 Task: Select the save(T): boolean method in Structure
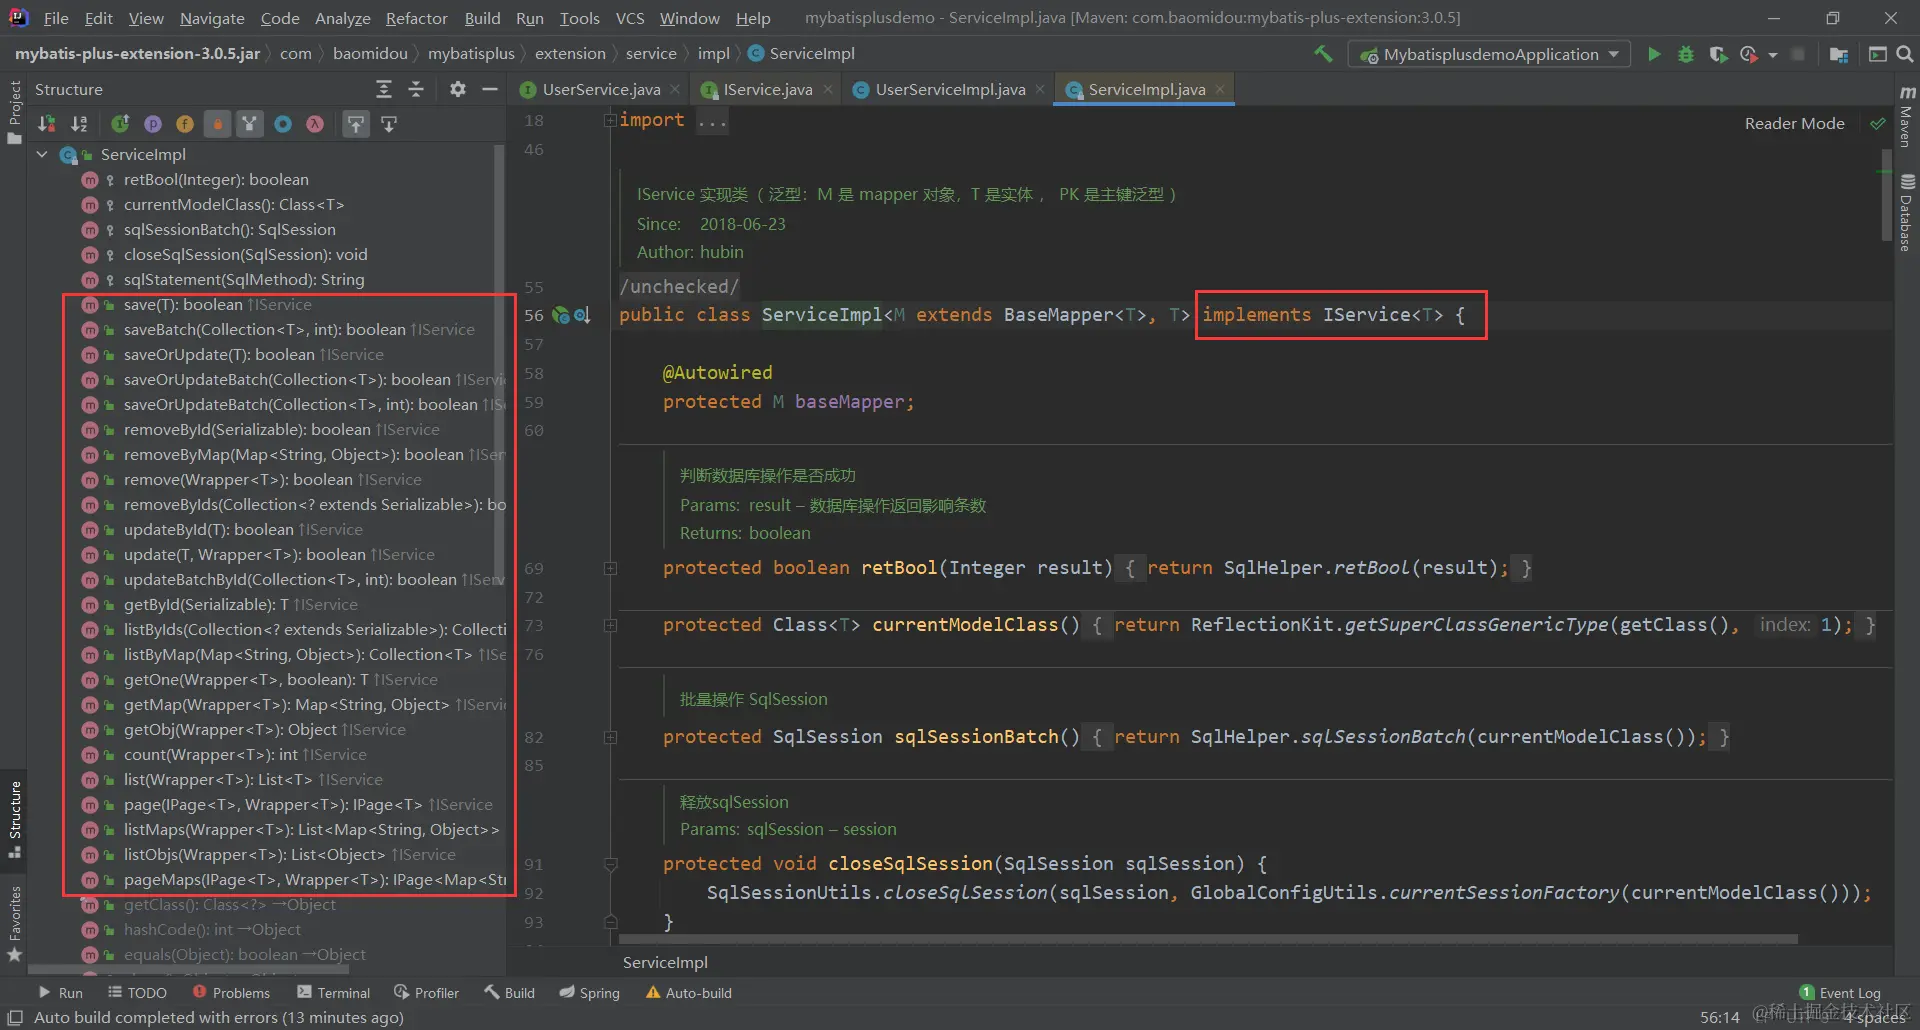click(x=183, y=305)
